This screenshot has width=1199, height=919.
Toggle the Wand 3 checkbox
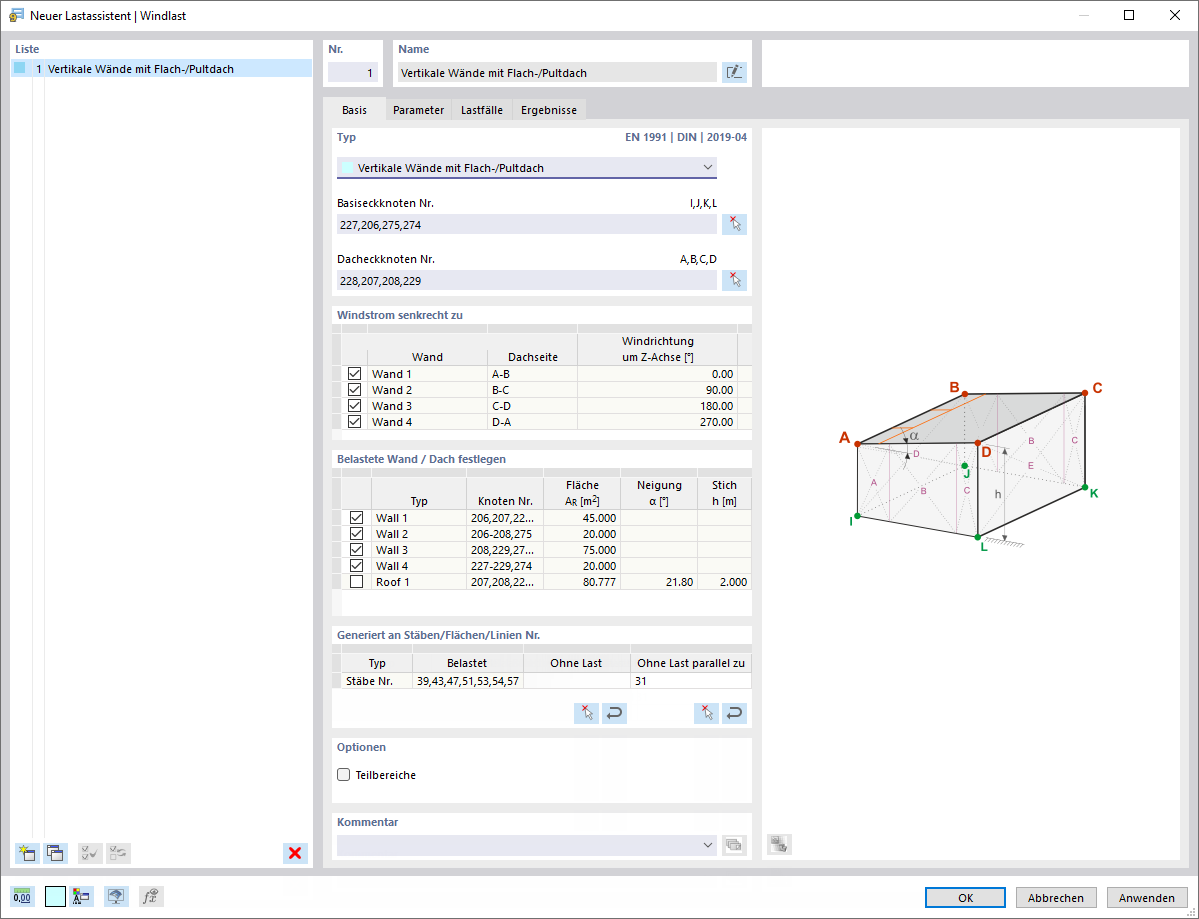tap(354, 406)
